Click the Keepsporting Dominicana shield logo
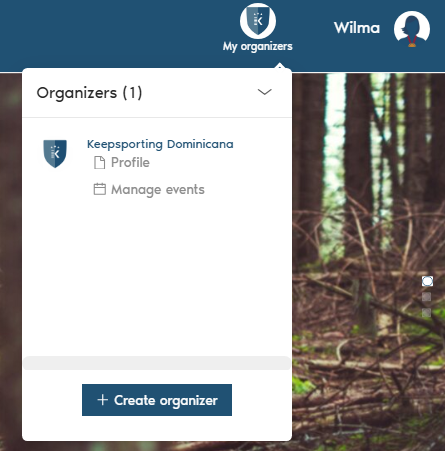Image resolution: width=445 pixels, height=451 pixels. click(x=55, y=154)
